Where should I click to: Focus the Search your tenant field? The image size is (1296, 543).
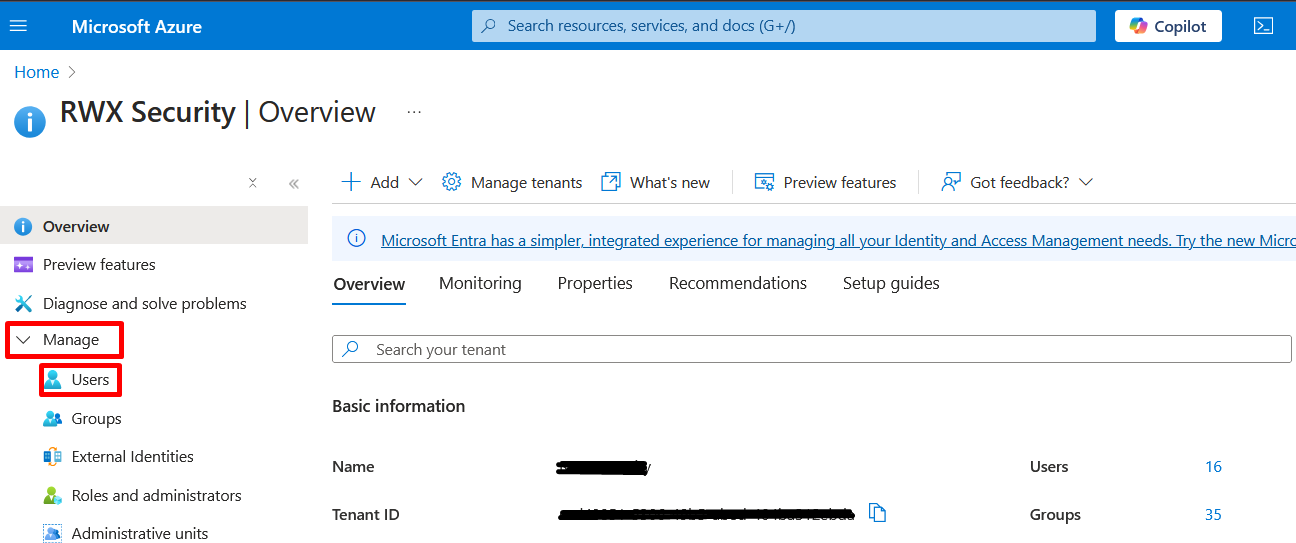(812, 349)
